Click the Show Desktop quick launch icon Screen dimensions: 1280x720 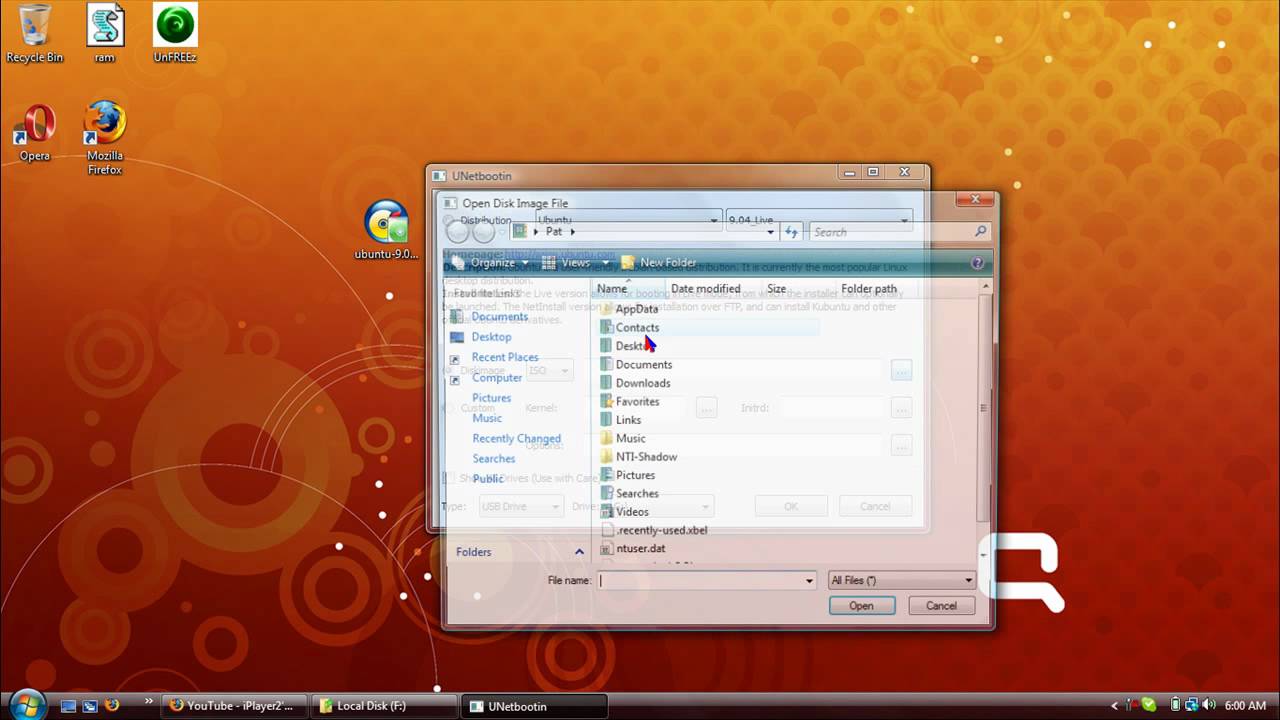point(68,706)
